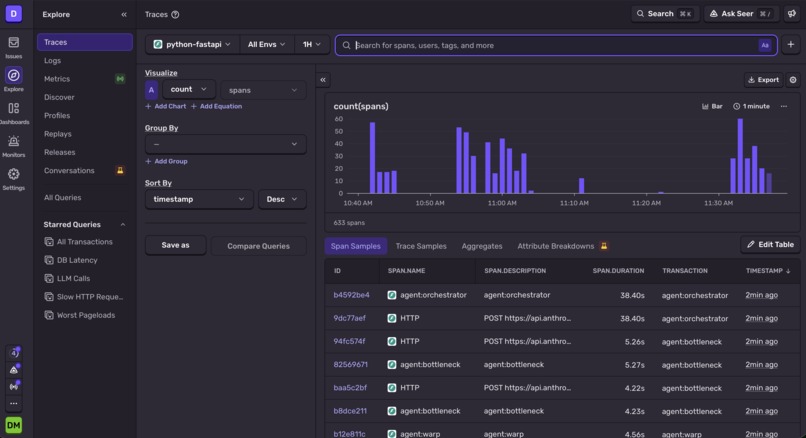This screenshot has width=806, height=438.
Task: Open the python-fastapi project dropdown
Action: coord(193,45)
